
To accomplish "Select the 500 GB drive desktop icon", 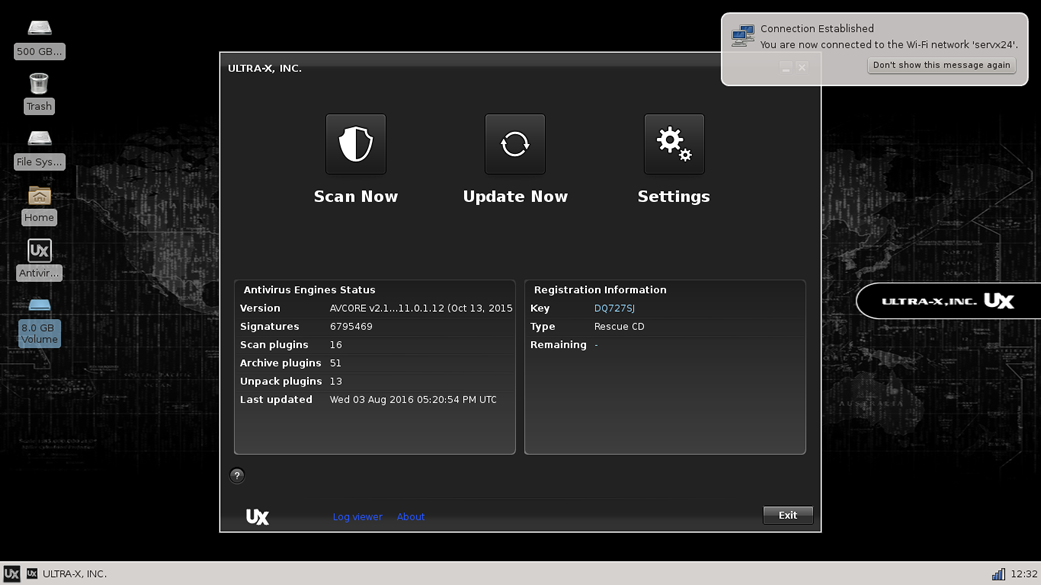I will [39, 28].
